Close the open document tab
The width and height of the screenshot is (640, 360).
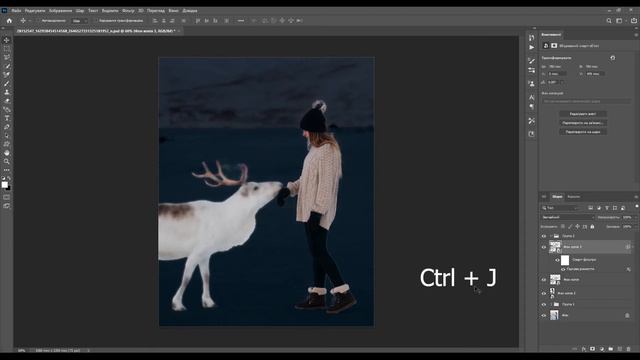click(179, 31)
